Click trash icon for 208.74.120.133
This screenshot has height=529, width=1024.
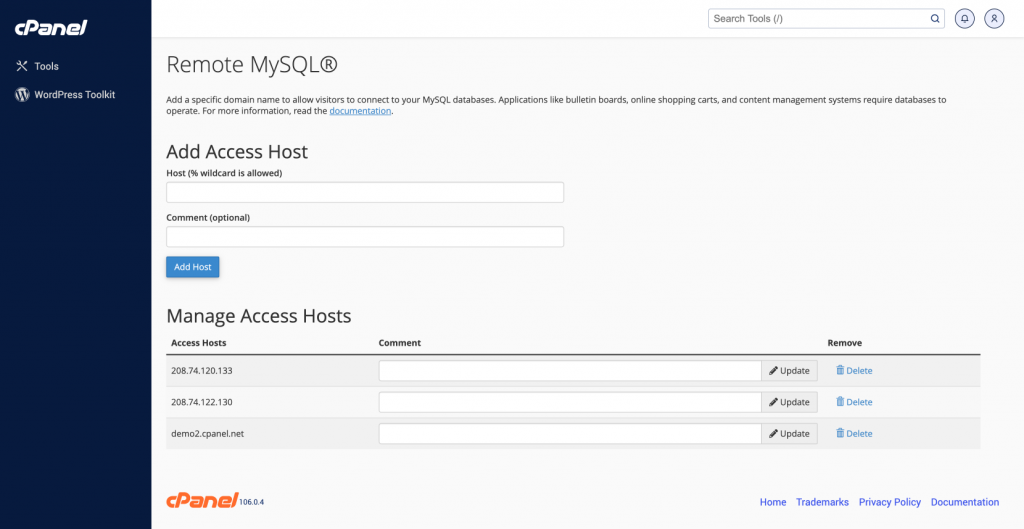pyautogui.click(x=840, y=370)
